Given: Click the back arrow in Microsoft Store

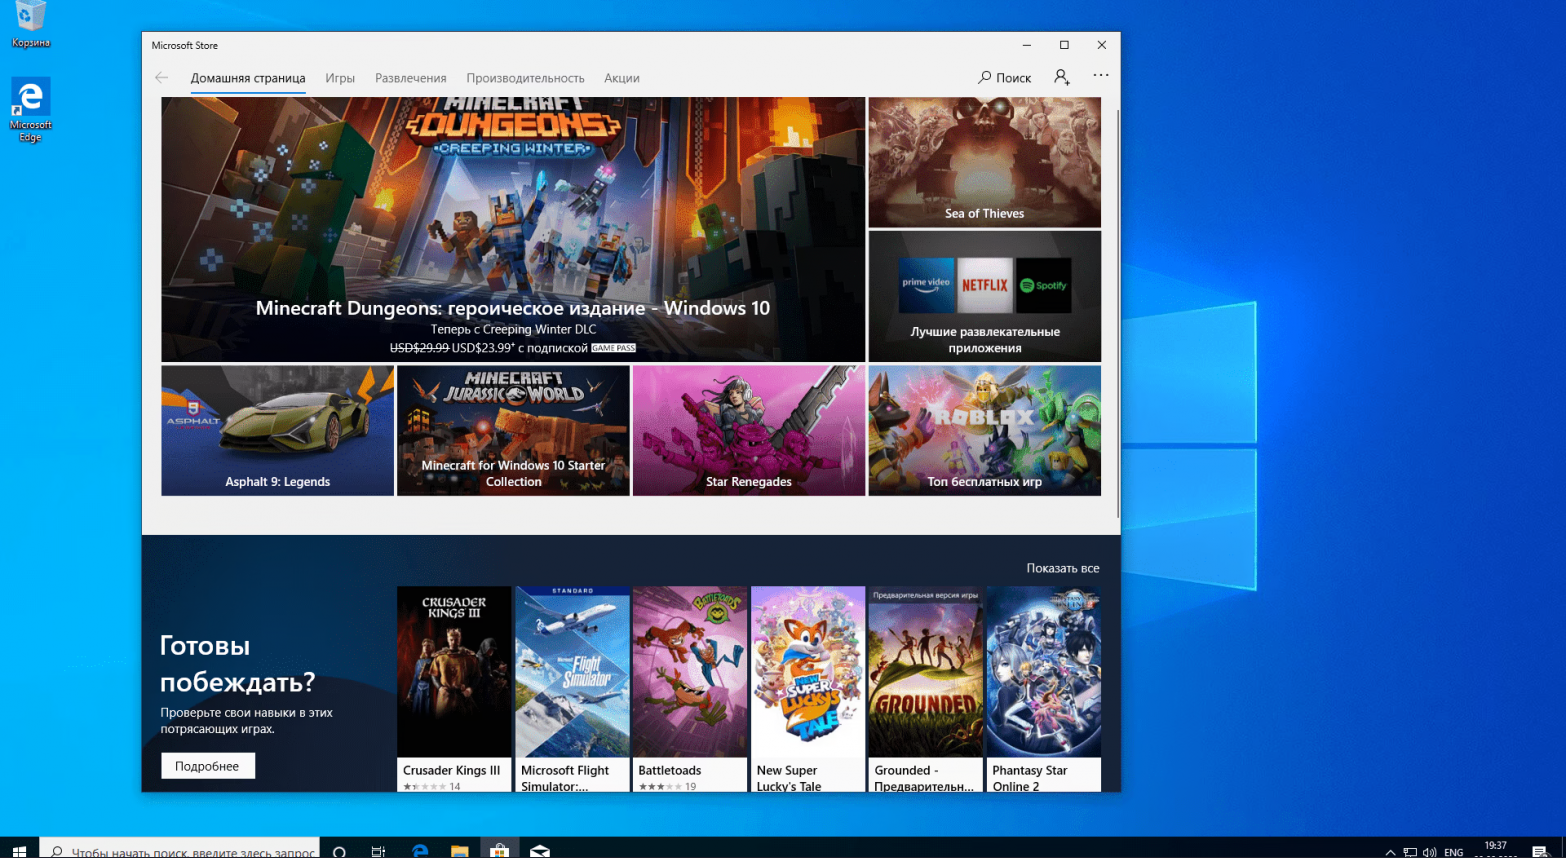Looking at the screenshot, I should point(162,78).
